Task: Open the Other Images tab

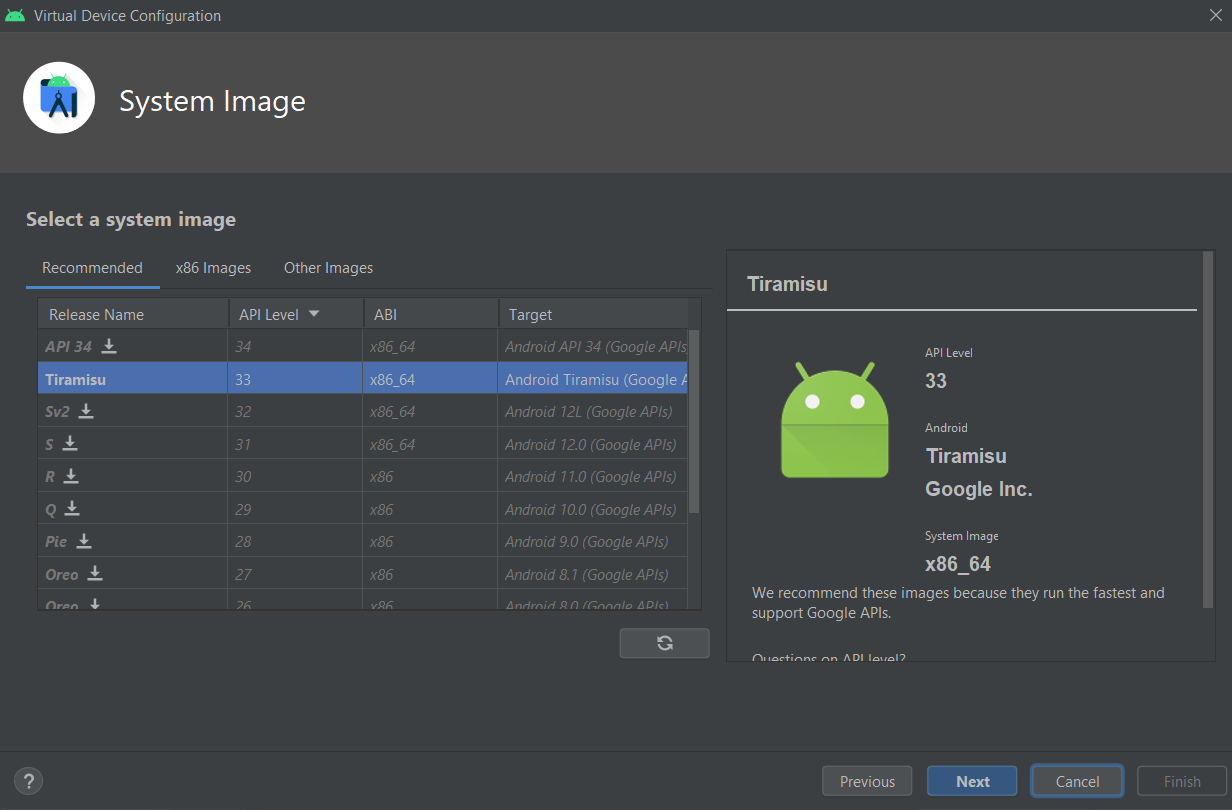Action: tap(328, 268)
